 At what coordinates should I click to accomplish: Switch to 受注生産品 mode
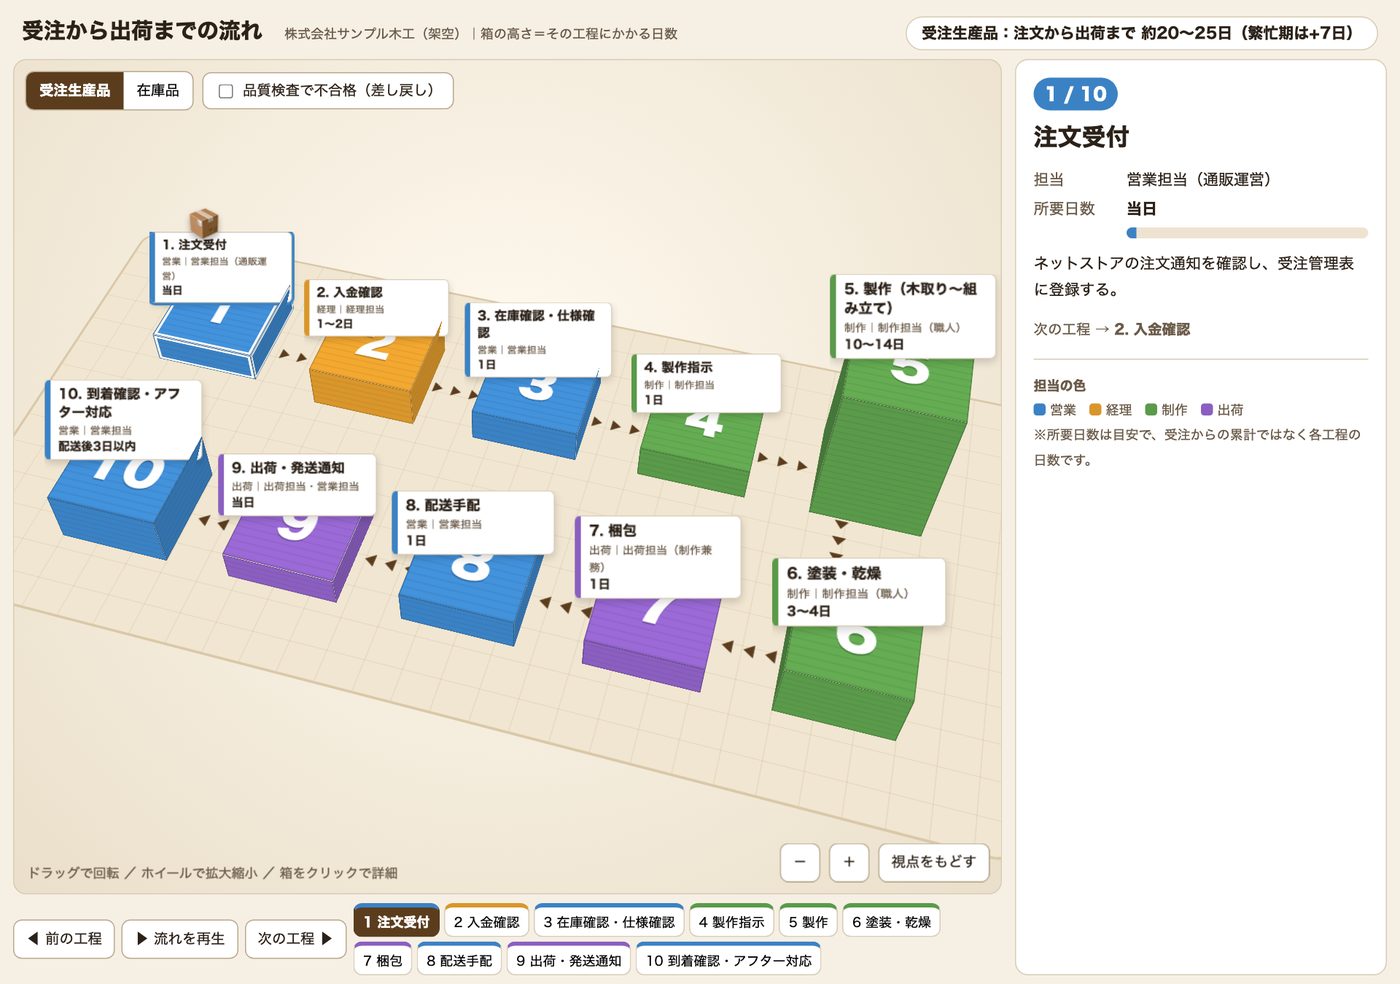(x=75, y=90)
